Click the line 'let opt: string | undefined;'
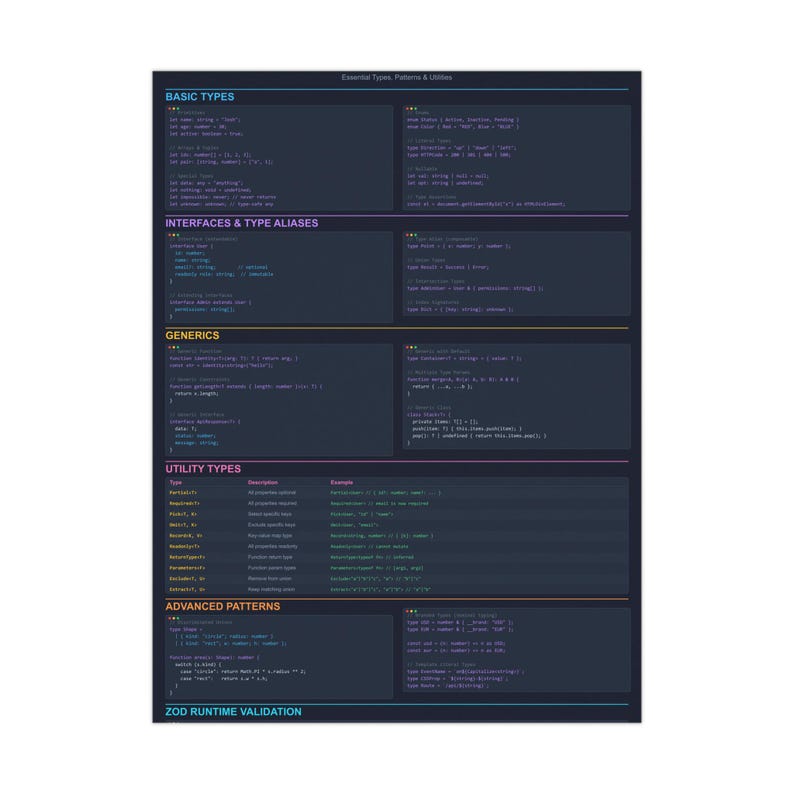Viewport: 794px width, 794px height. coord(445,183)
